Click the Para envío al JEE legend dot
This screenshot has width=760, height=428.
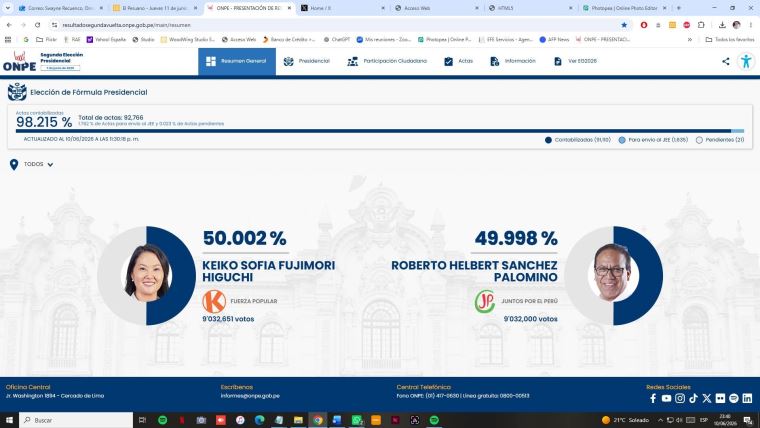pos(622,140)
